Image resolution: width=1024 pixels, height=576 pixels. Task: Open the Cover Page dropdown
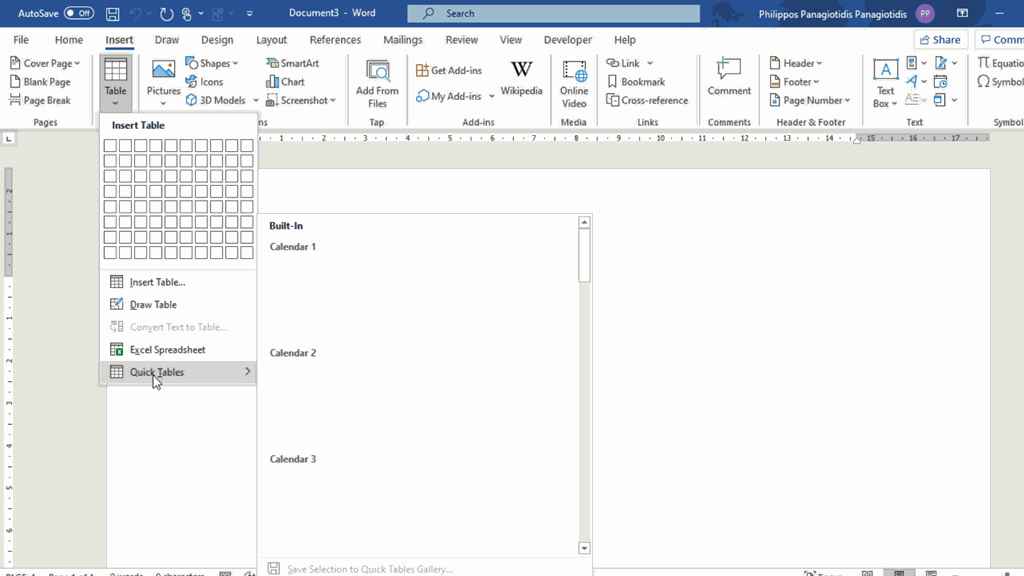tap(45, 63)
